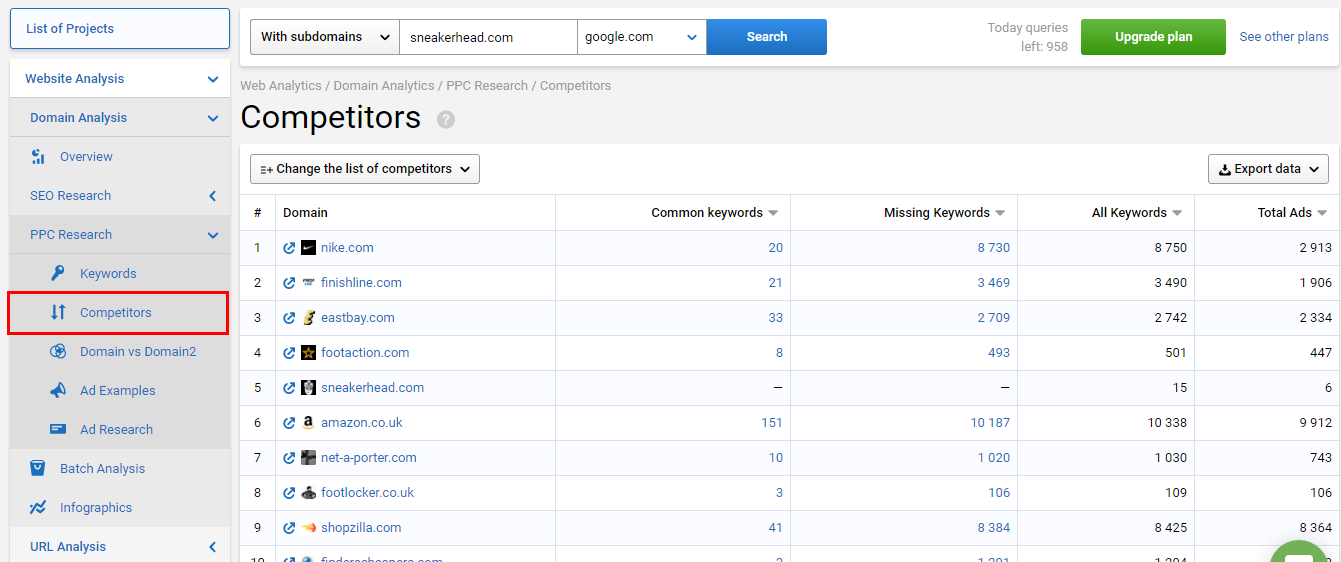Click the shopzilla favicon
The width and height of the screenshot is (1341, 562).
pos(308,528)
